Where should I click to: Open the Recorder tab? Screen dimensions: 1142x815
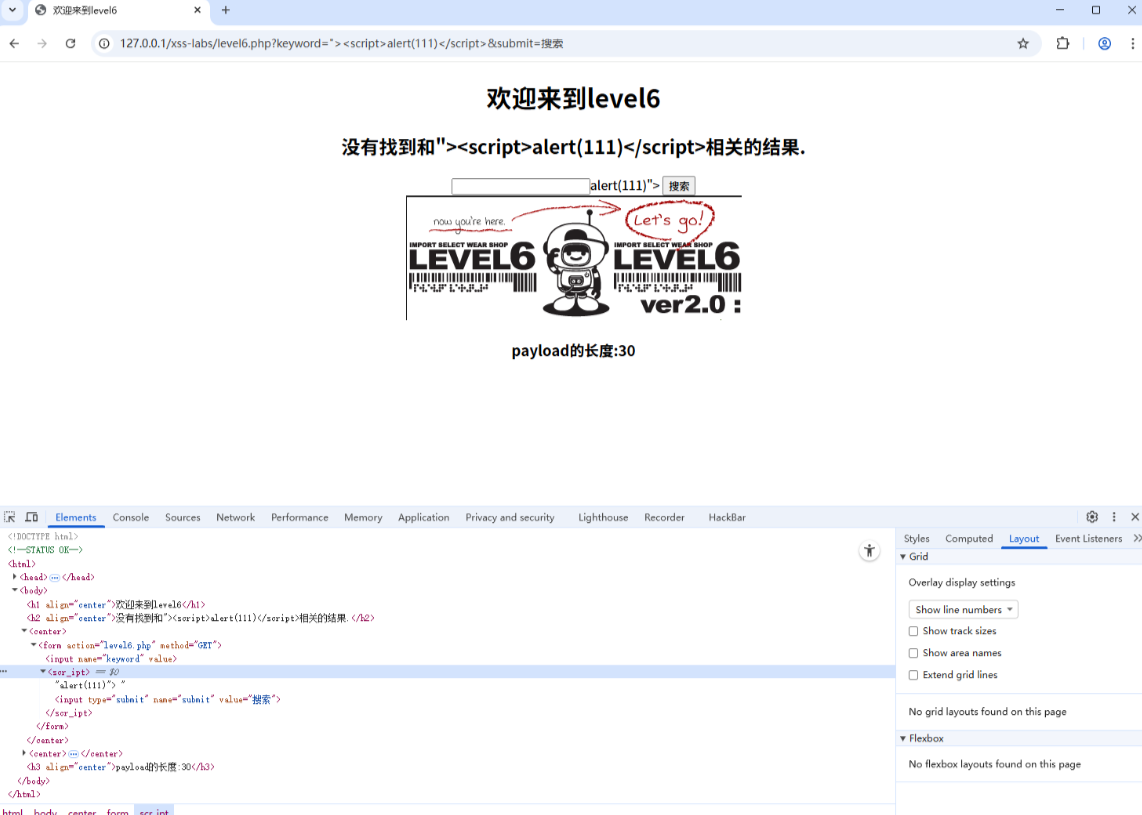point(664,517)
